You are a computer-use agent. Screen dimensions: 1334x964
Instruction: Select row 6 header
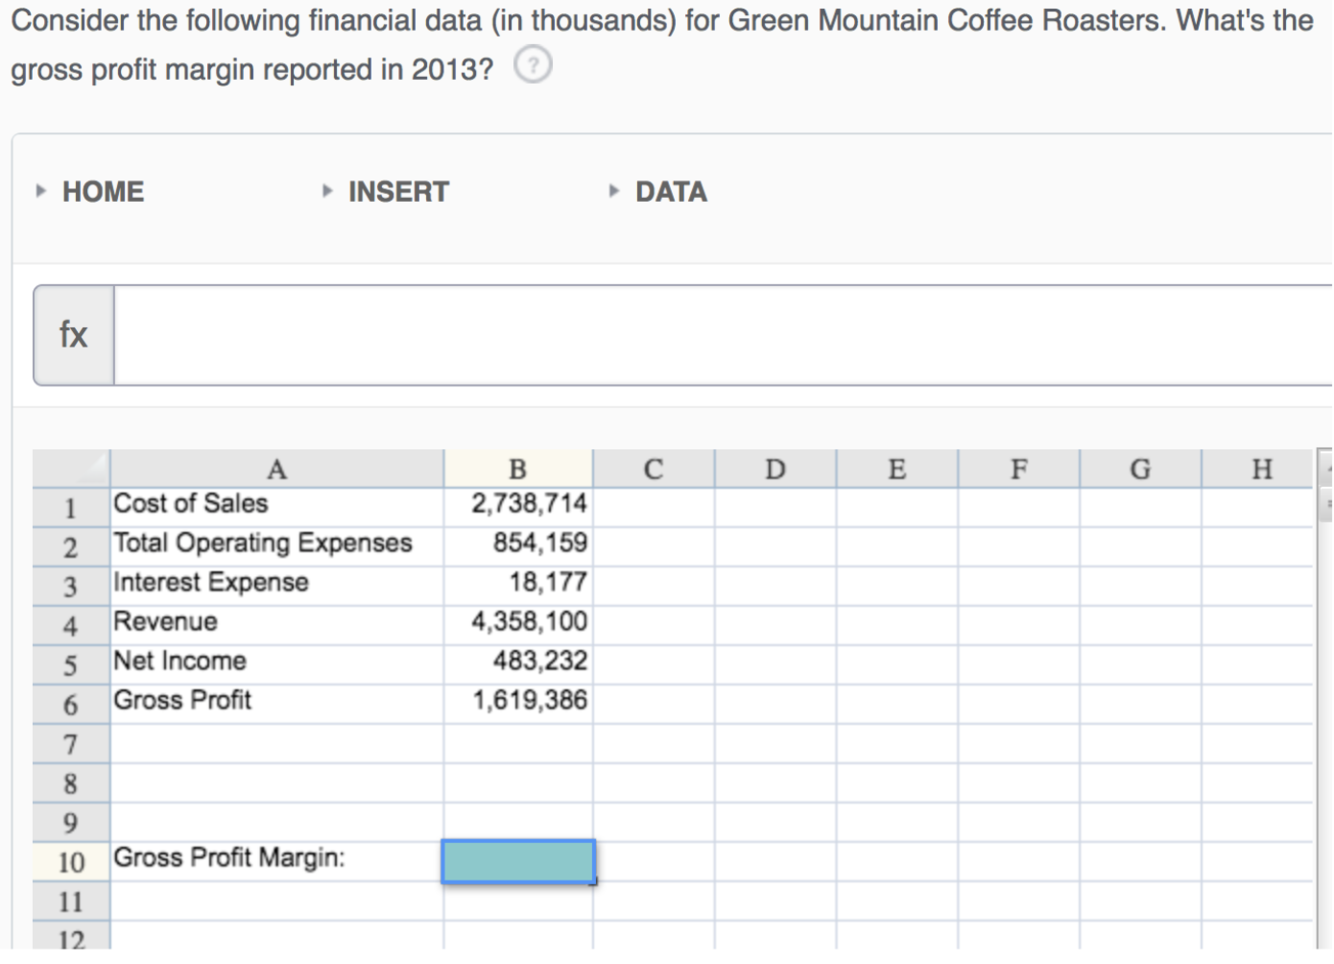coord(71,704)
